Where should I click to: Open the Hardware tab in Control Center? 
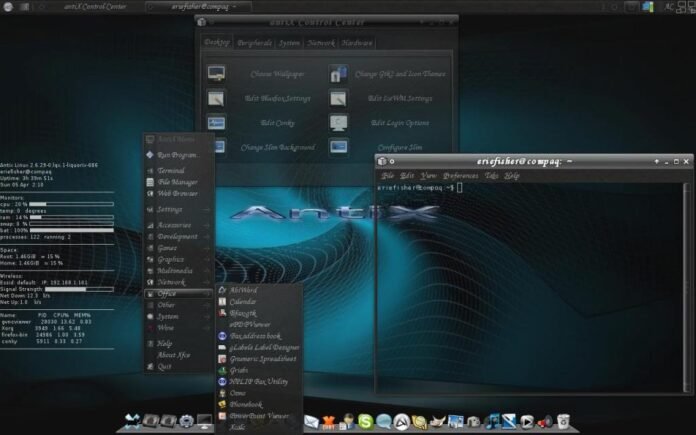tap(357, 43)
